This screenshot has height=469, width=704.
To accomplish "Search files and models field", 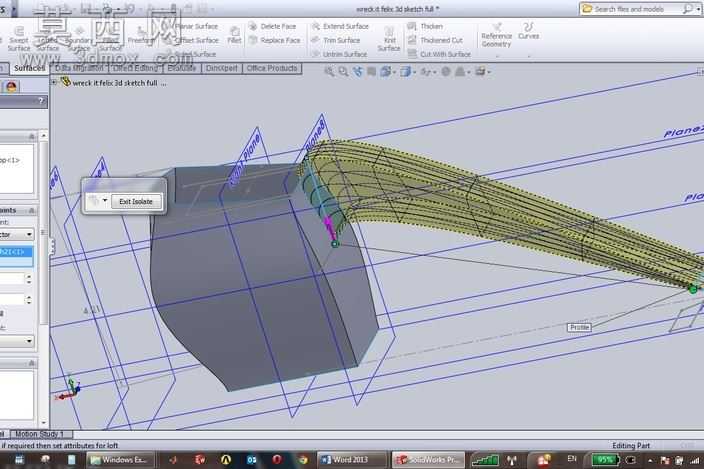I will click(x=638, y=9).
